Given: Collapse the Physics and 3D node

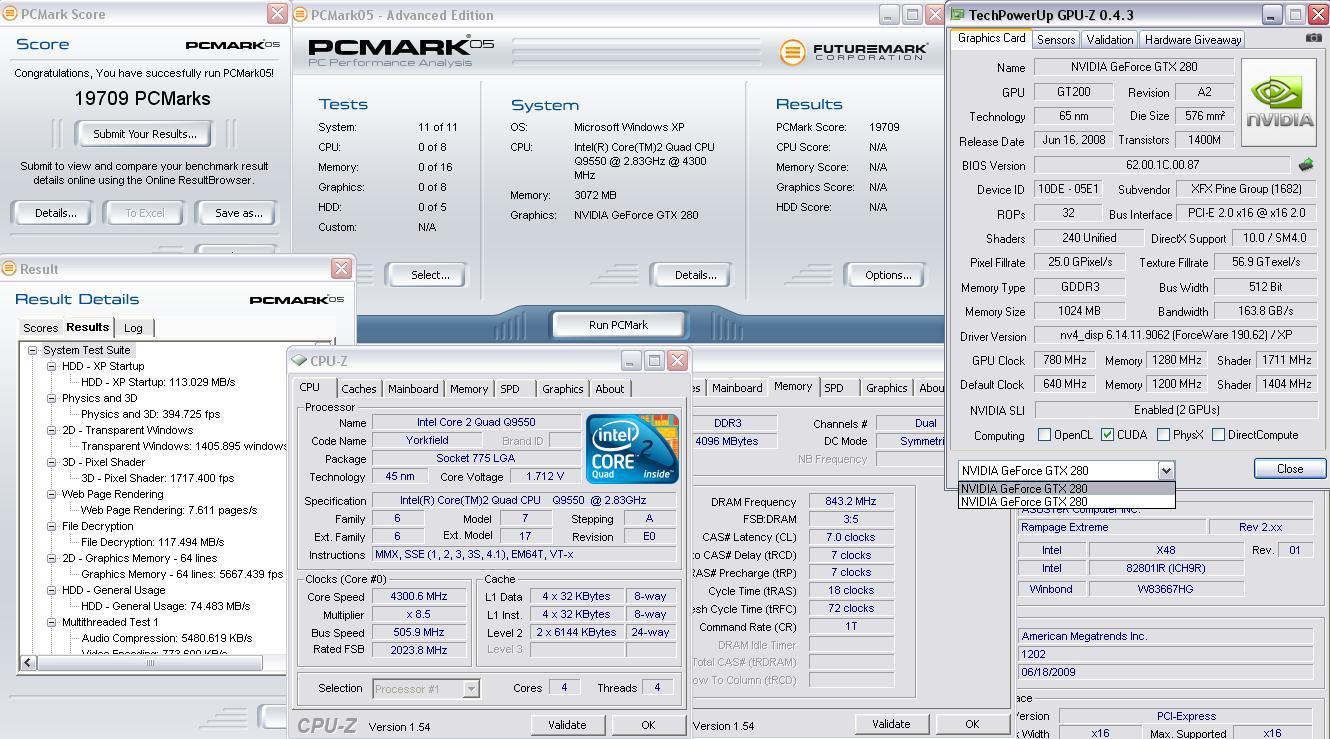Looking at the screenshot, I should [51, 398].
